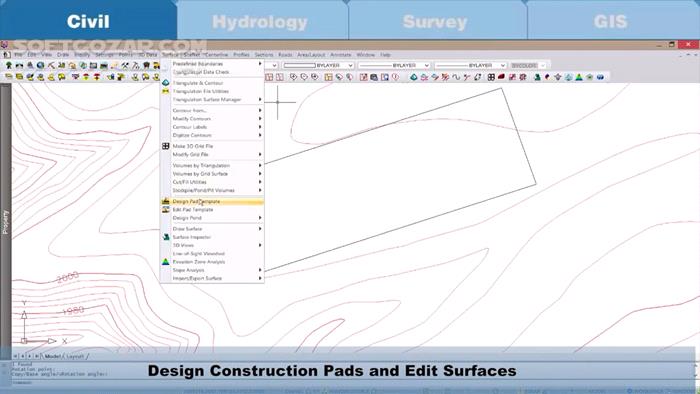Open the Window menu

tap(366, 54)
